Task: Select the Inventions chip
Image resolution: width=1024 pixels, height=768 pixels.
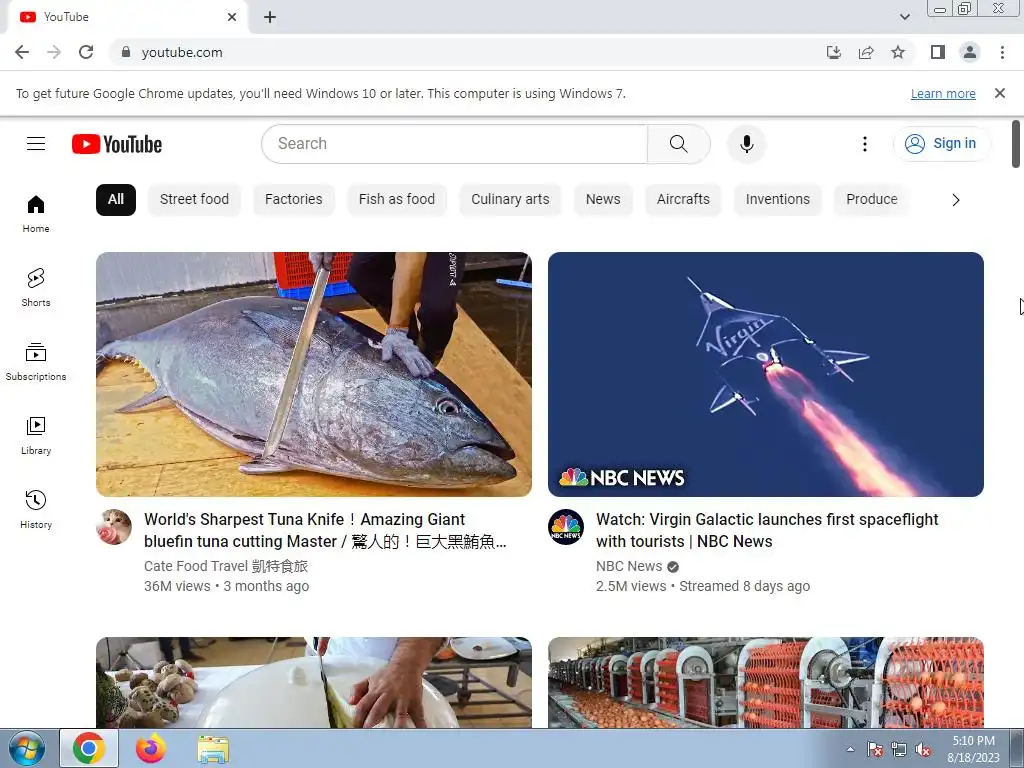Action: tap(777, 200)
